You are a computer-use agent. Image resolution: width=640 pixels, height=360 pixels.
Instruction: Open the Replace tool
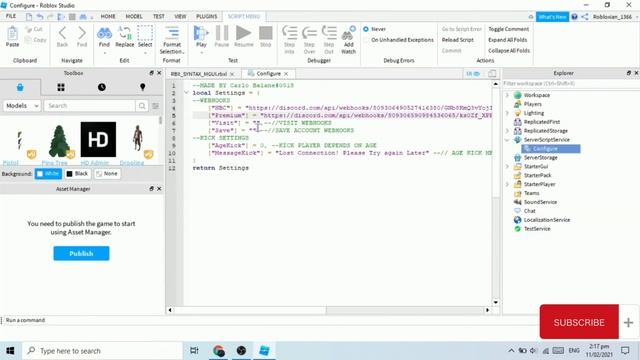tap(124, 36)
